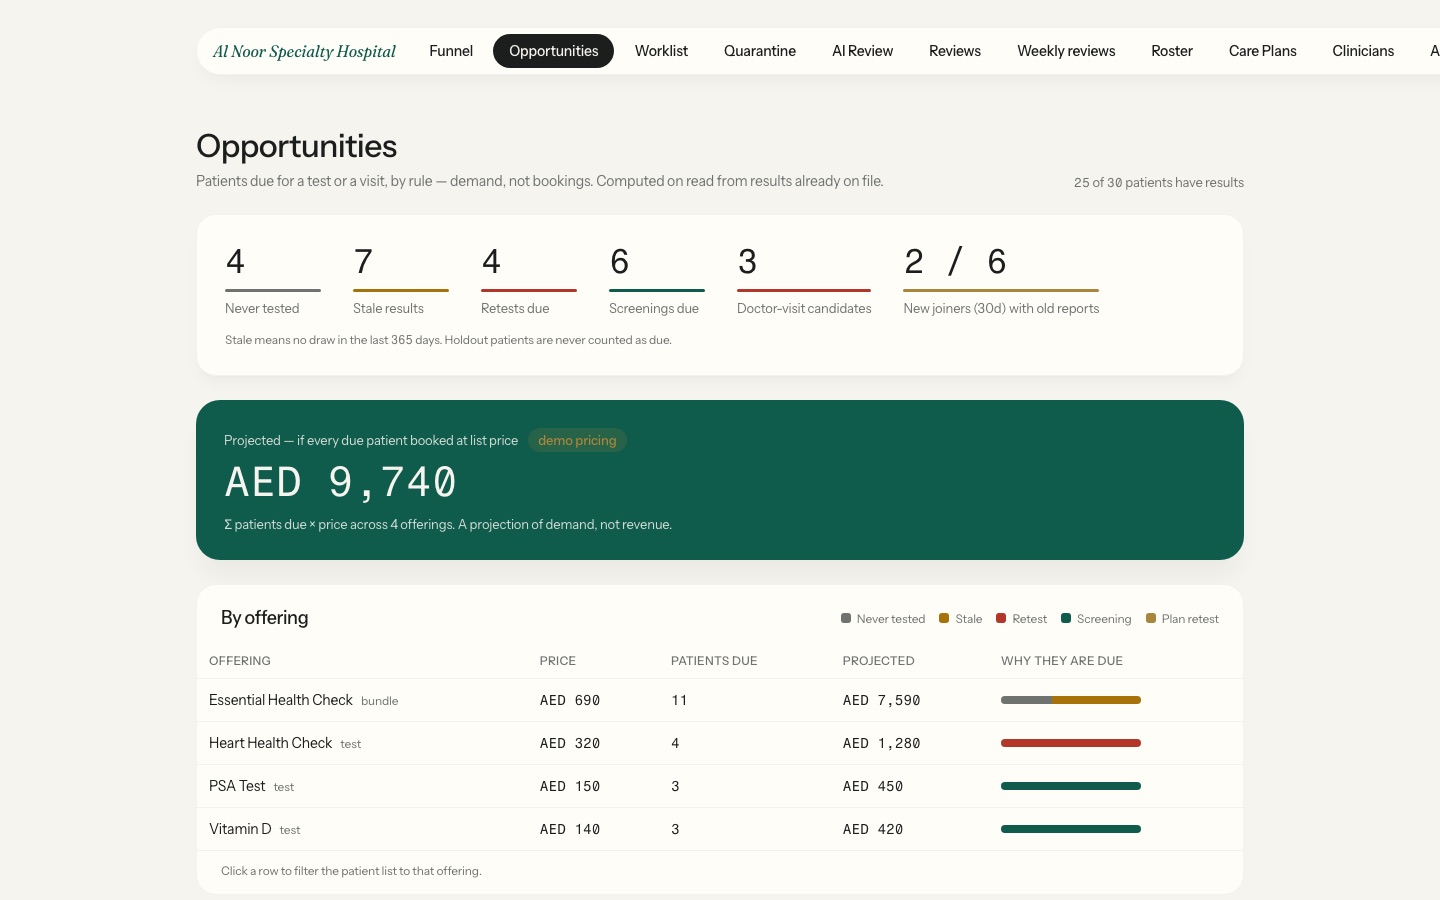Click the demo pricing badge

[x=577, y=440]
